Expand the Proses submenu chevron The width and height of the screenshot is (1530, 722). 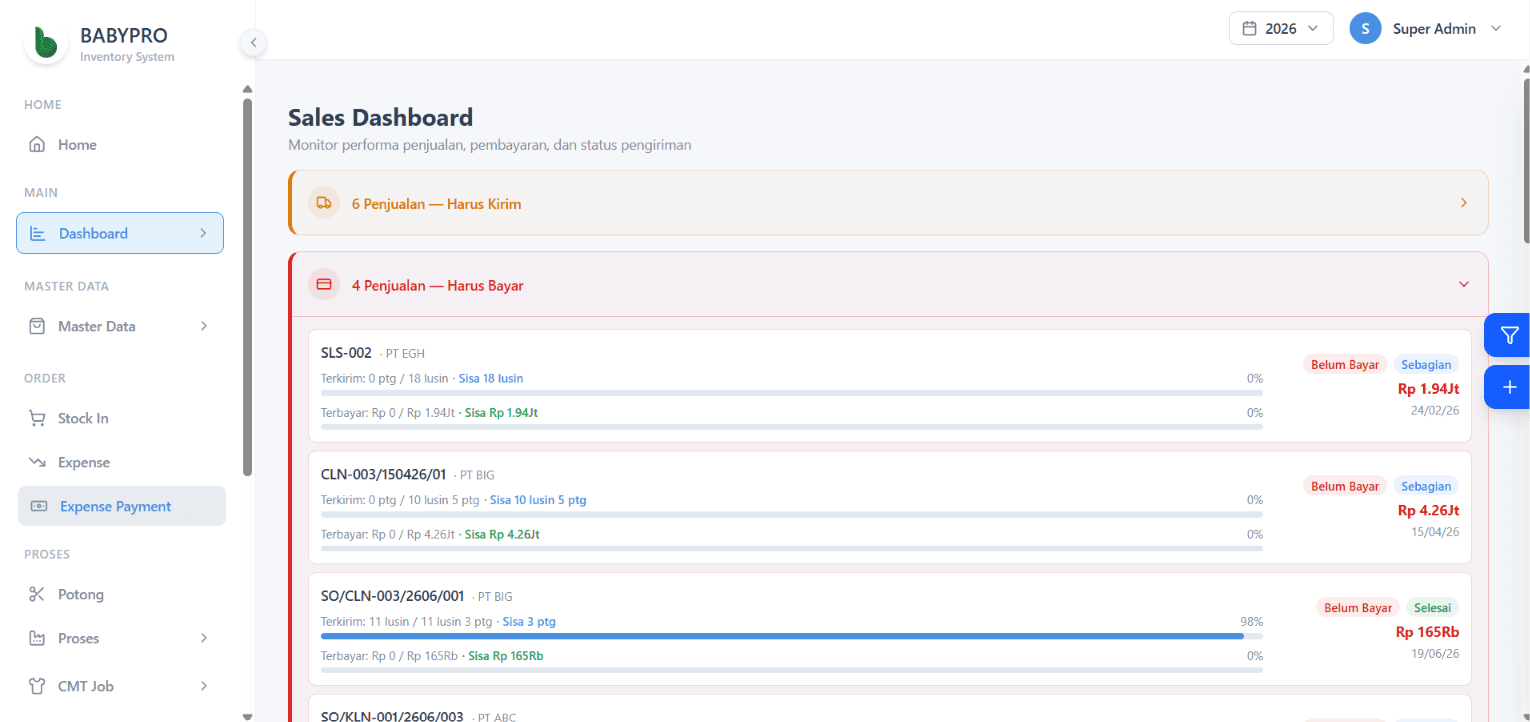coord(203,638)
